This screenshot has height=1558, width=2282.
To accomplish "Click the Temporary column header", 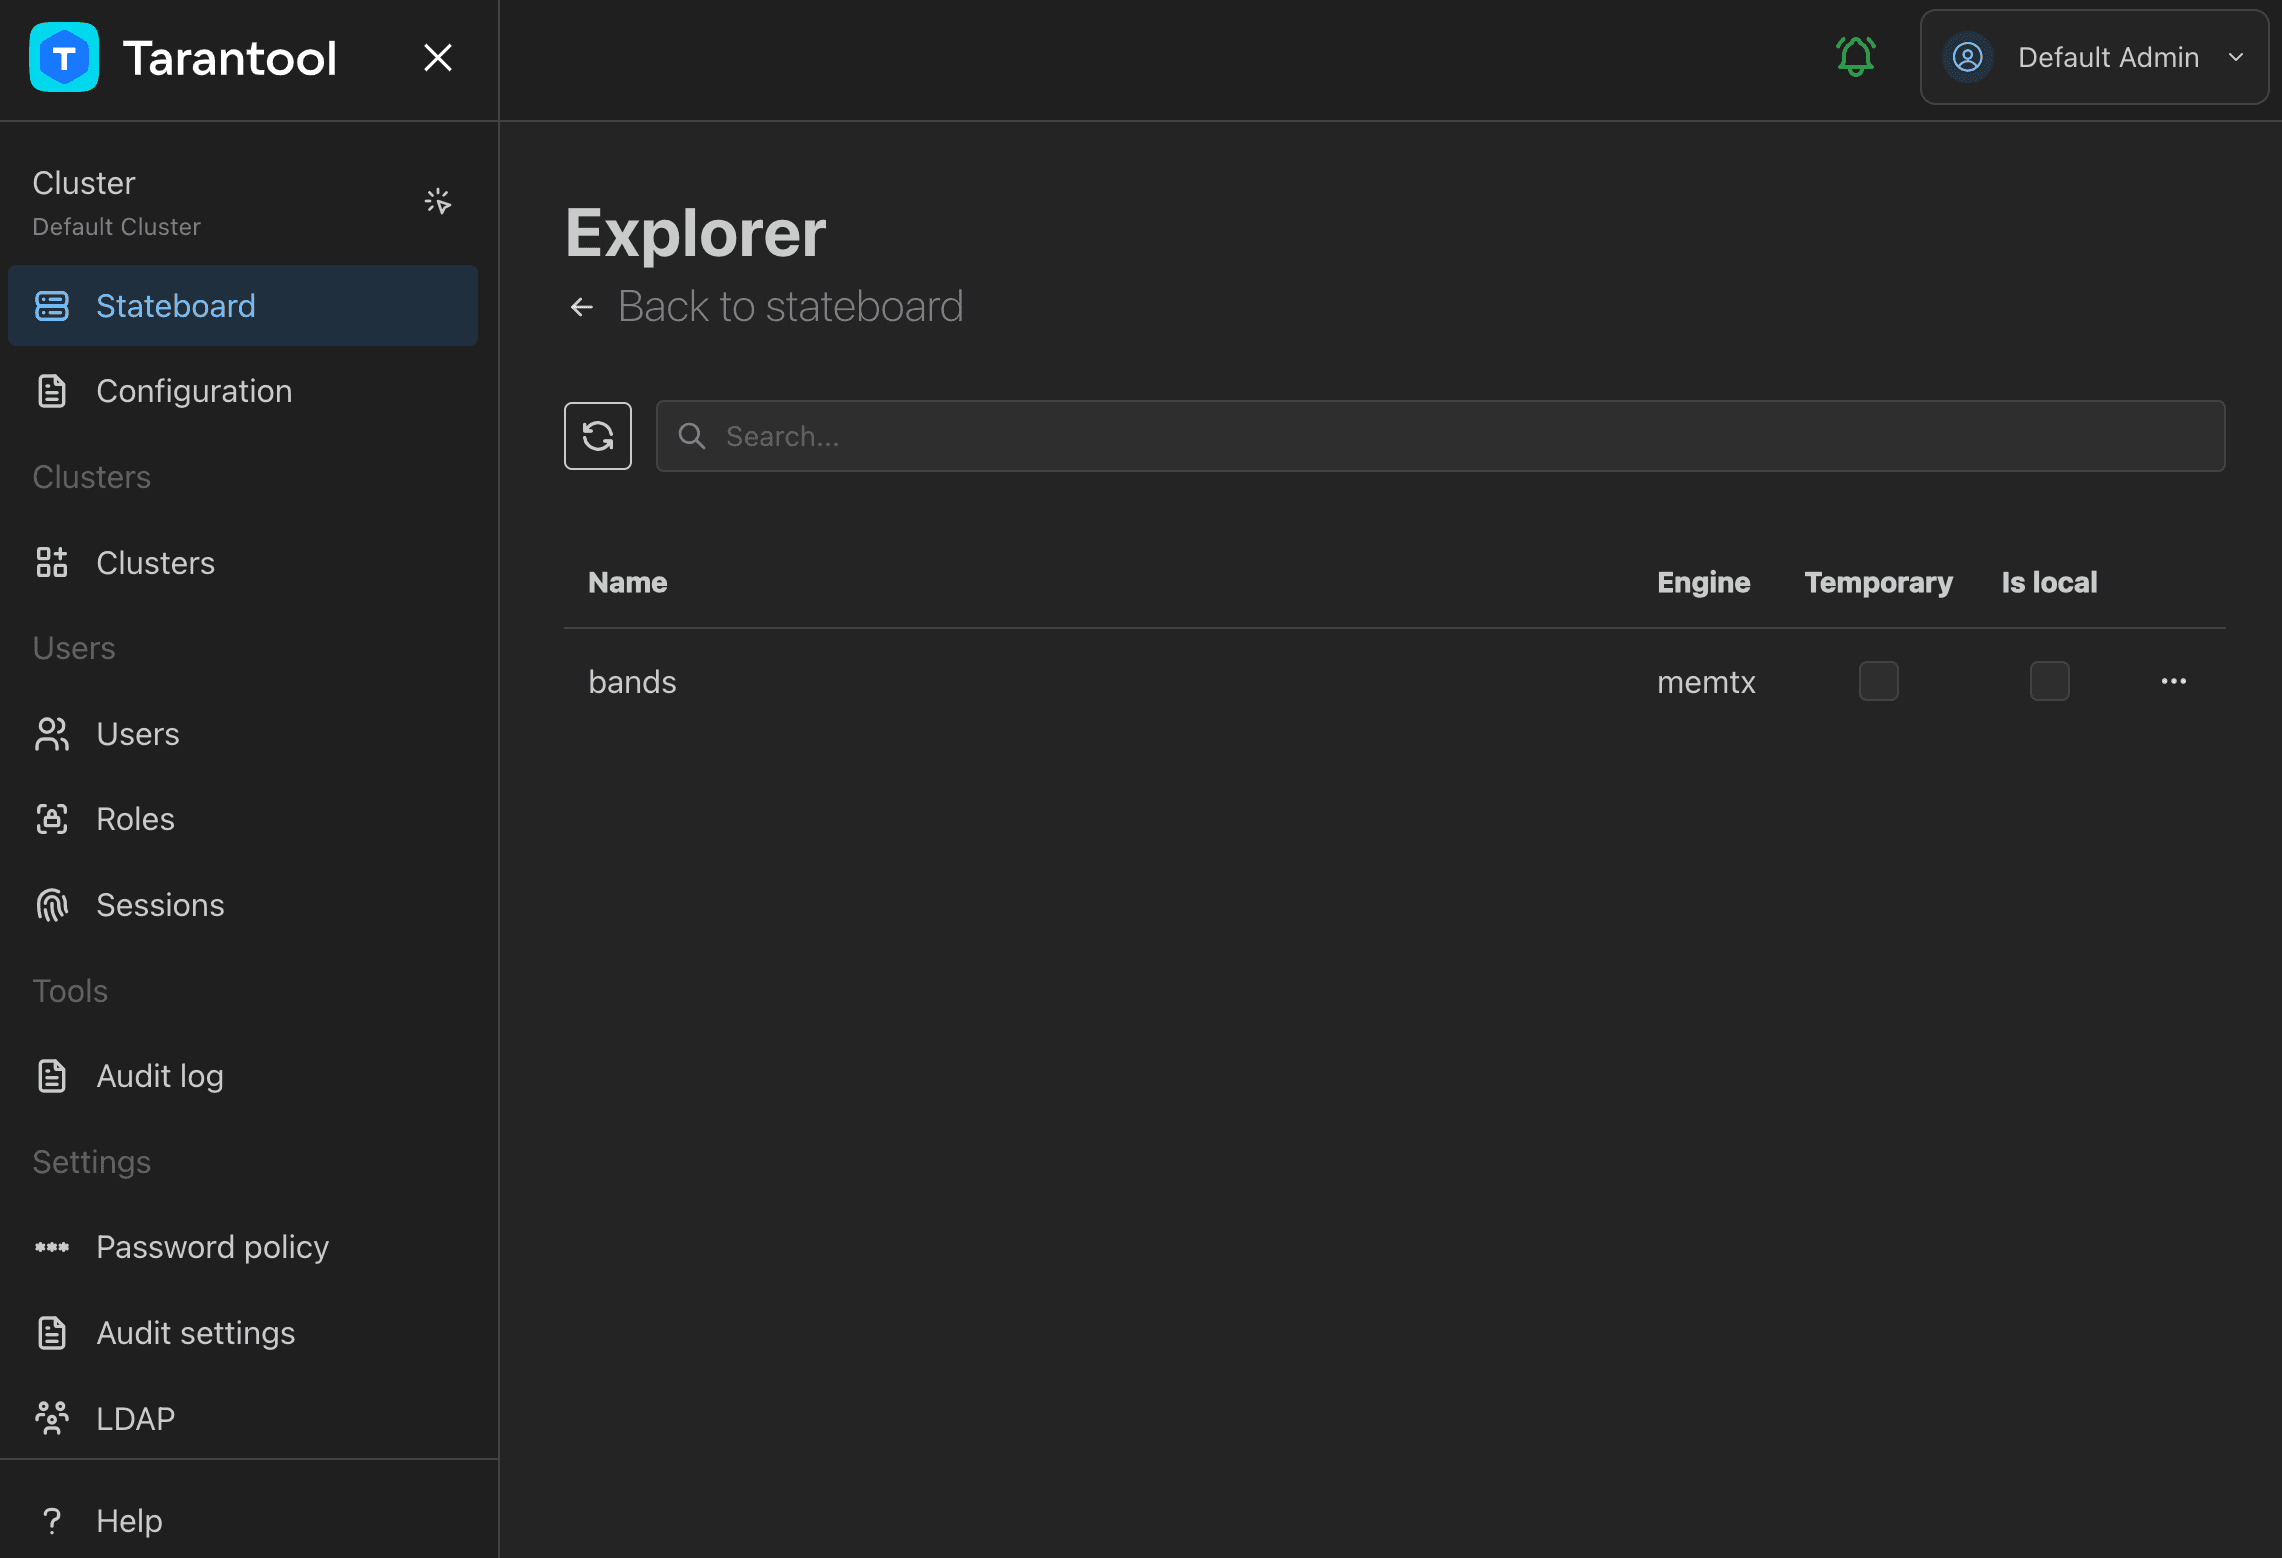I will (1878, 582).
